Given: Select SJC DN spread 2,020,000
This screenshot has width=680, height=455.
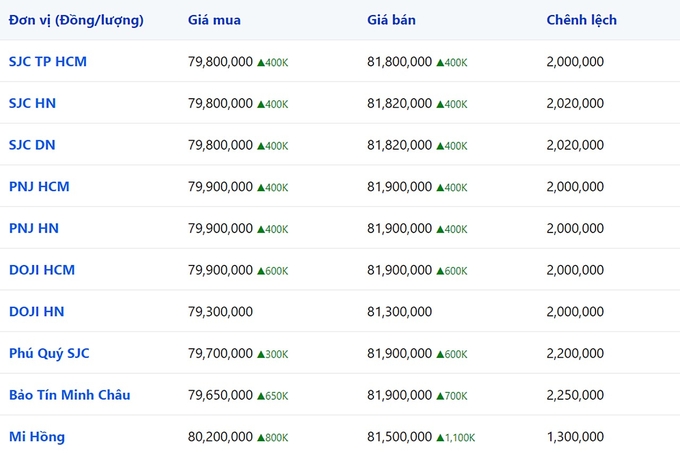Looking at the screenshot, I should click(x=575, y=145).
